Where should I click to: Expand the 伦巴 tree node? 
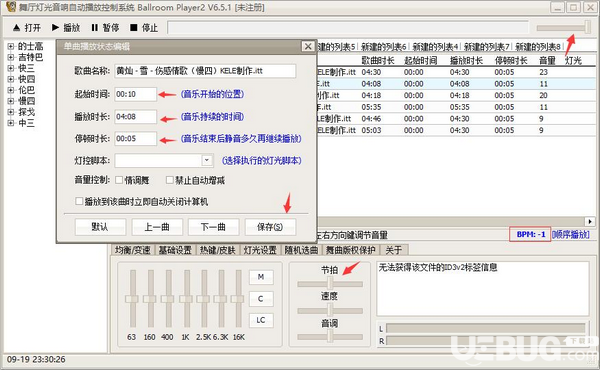(x=11, y=90)
